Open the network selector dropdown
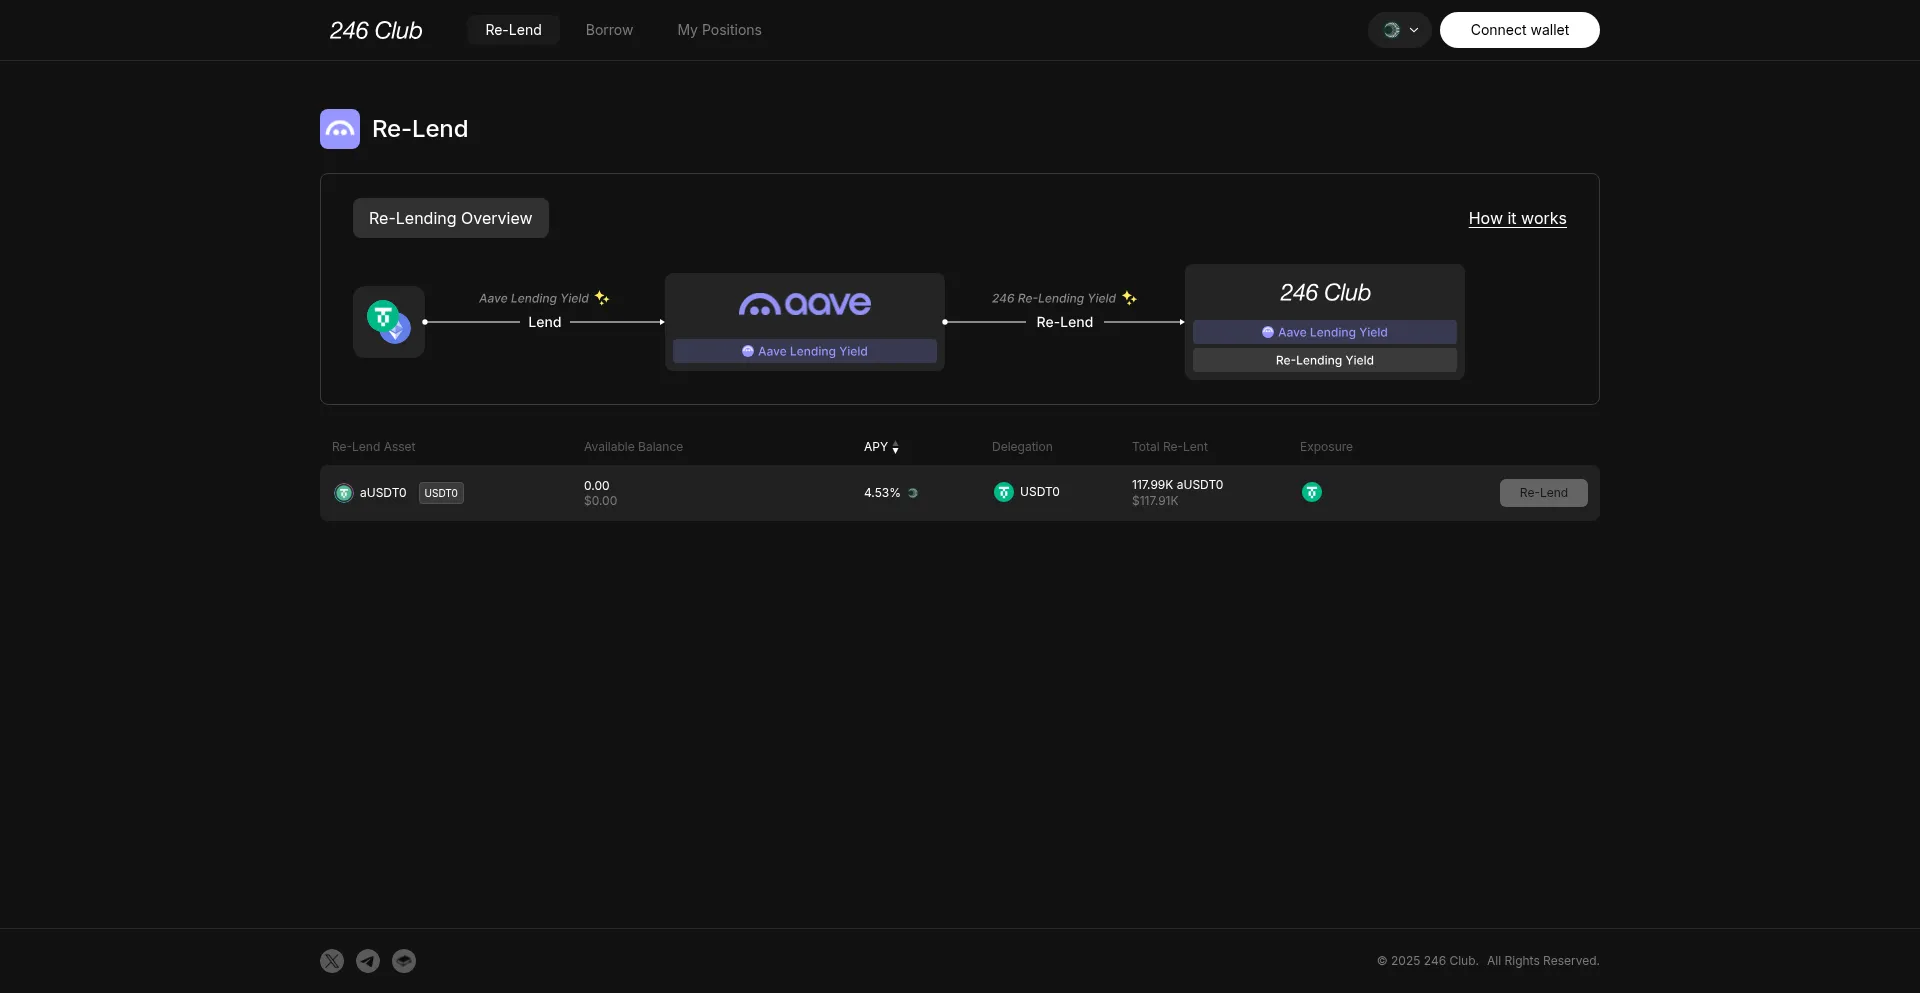Screen dimensions: 1920x993 [x=1400, y=30]
